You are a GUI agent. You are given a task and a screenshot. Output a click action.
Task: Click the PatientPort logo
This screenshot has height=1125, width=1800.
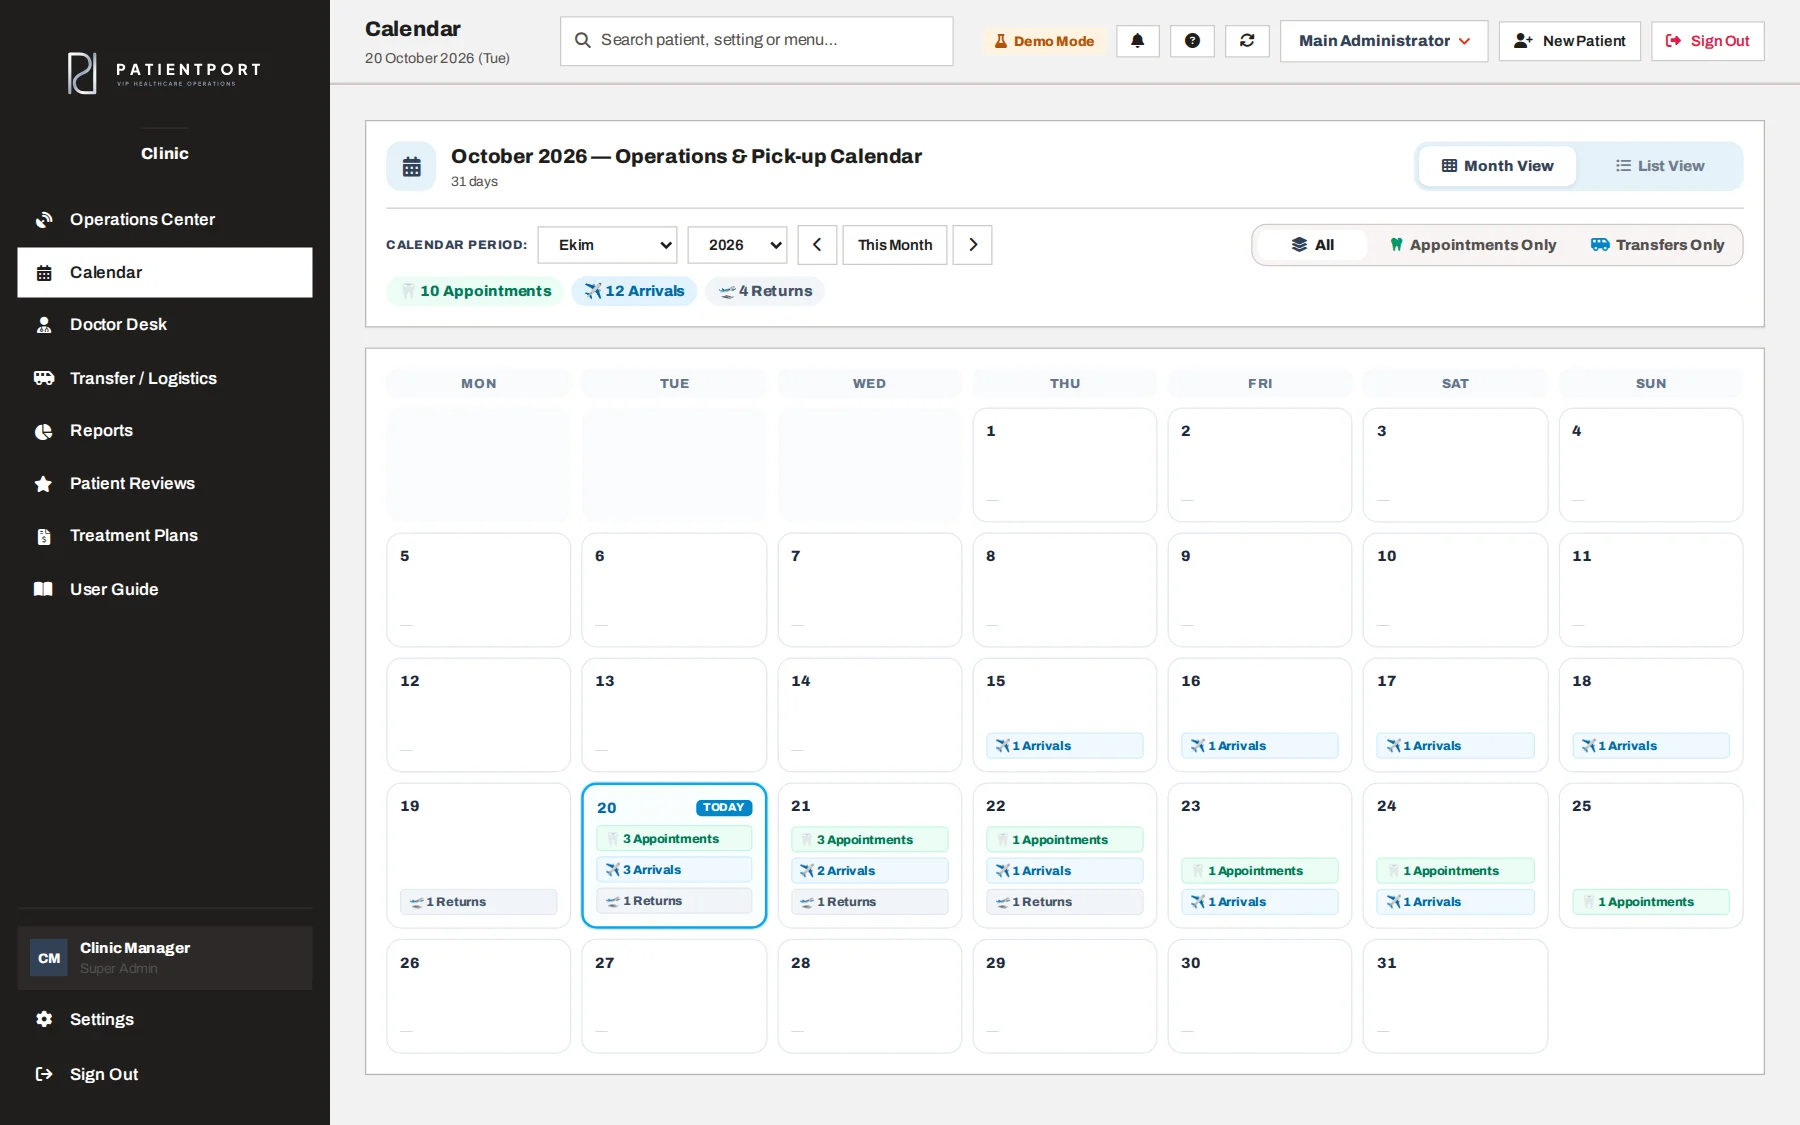point(165,72)
